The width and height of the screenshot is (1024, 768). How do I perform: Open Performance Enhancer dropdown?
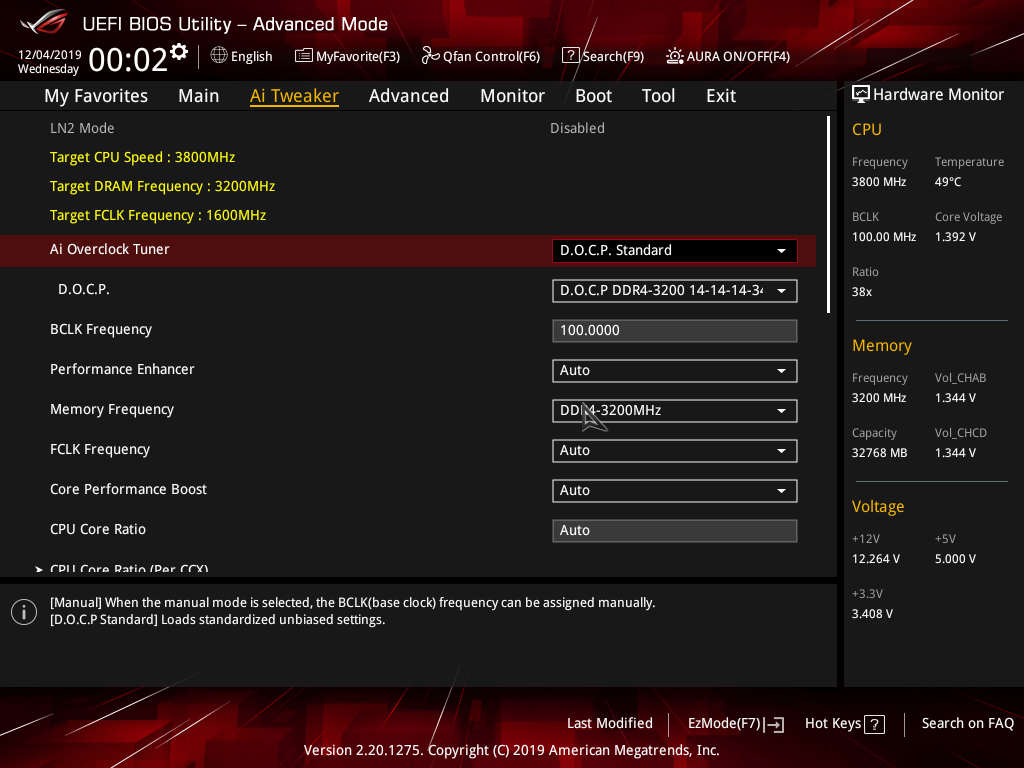pos(675,371)
